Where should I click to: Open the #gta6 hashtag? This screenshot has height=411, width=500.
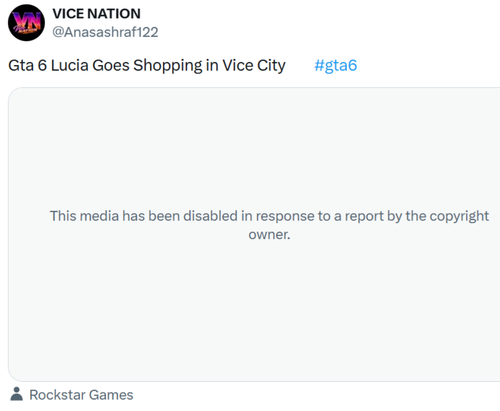point(335,65)
